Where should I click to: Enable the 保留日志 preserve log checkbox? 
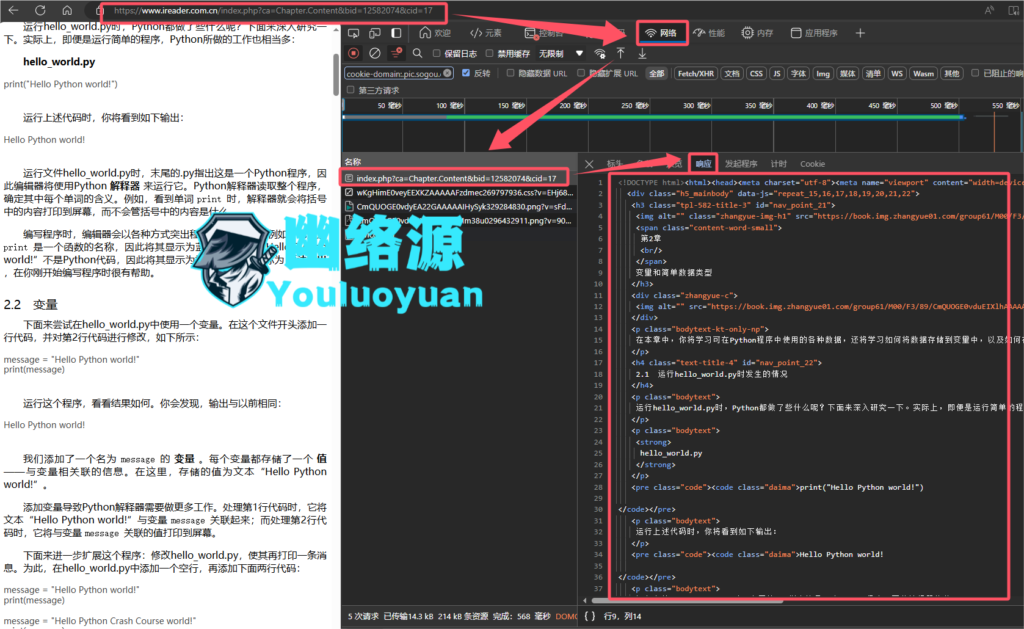pyautogui.click(x=437, y=54)
